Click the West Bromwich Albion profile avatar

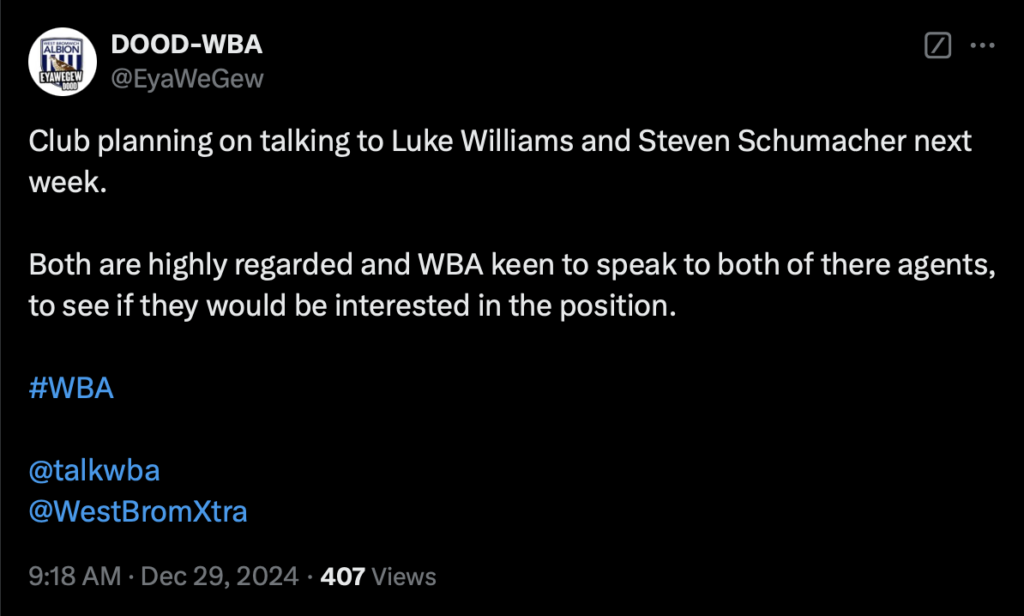point(61,62)
